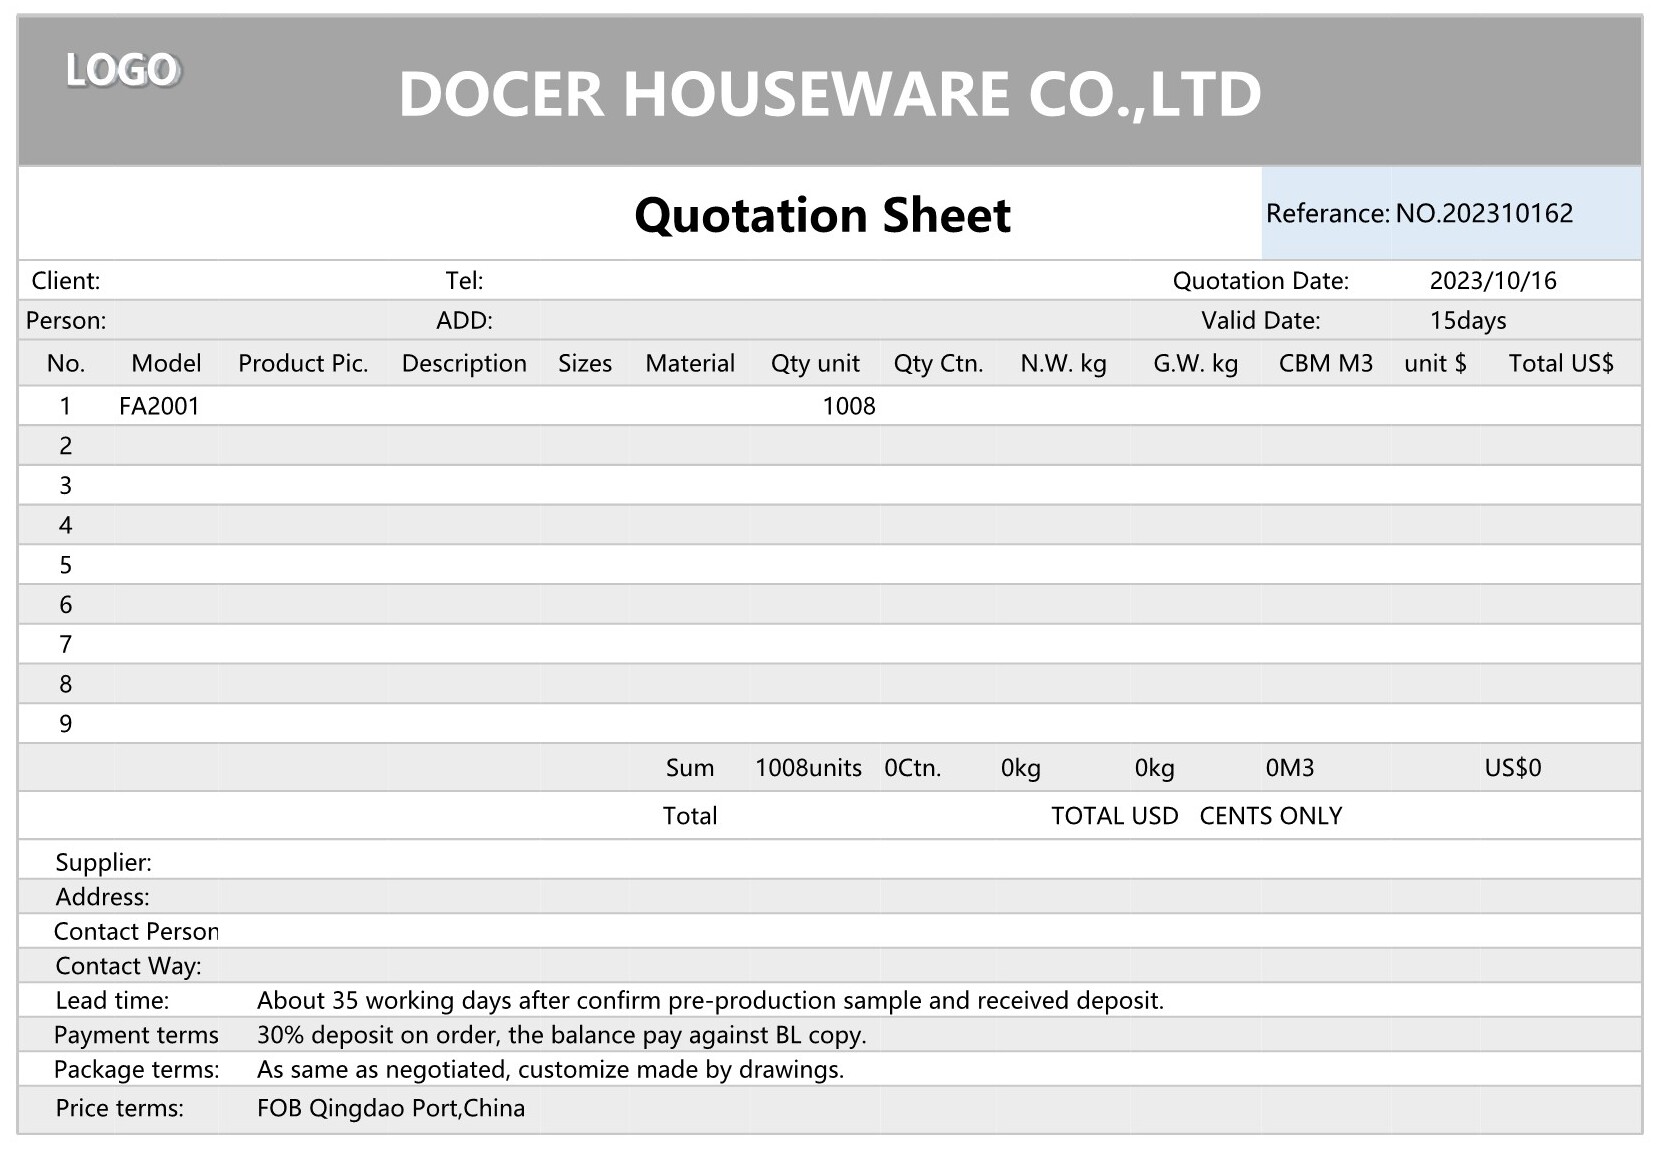The width and height of the screenshot is (1665, 1157).
Task: Click the Supplier label cell
Action: 104,863
